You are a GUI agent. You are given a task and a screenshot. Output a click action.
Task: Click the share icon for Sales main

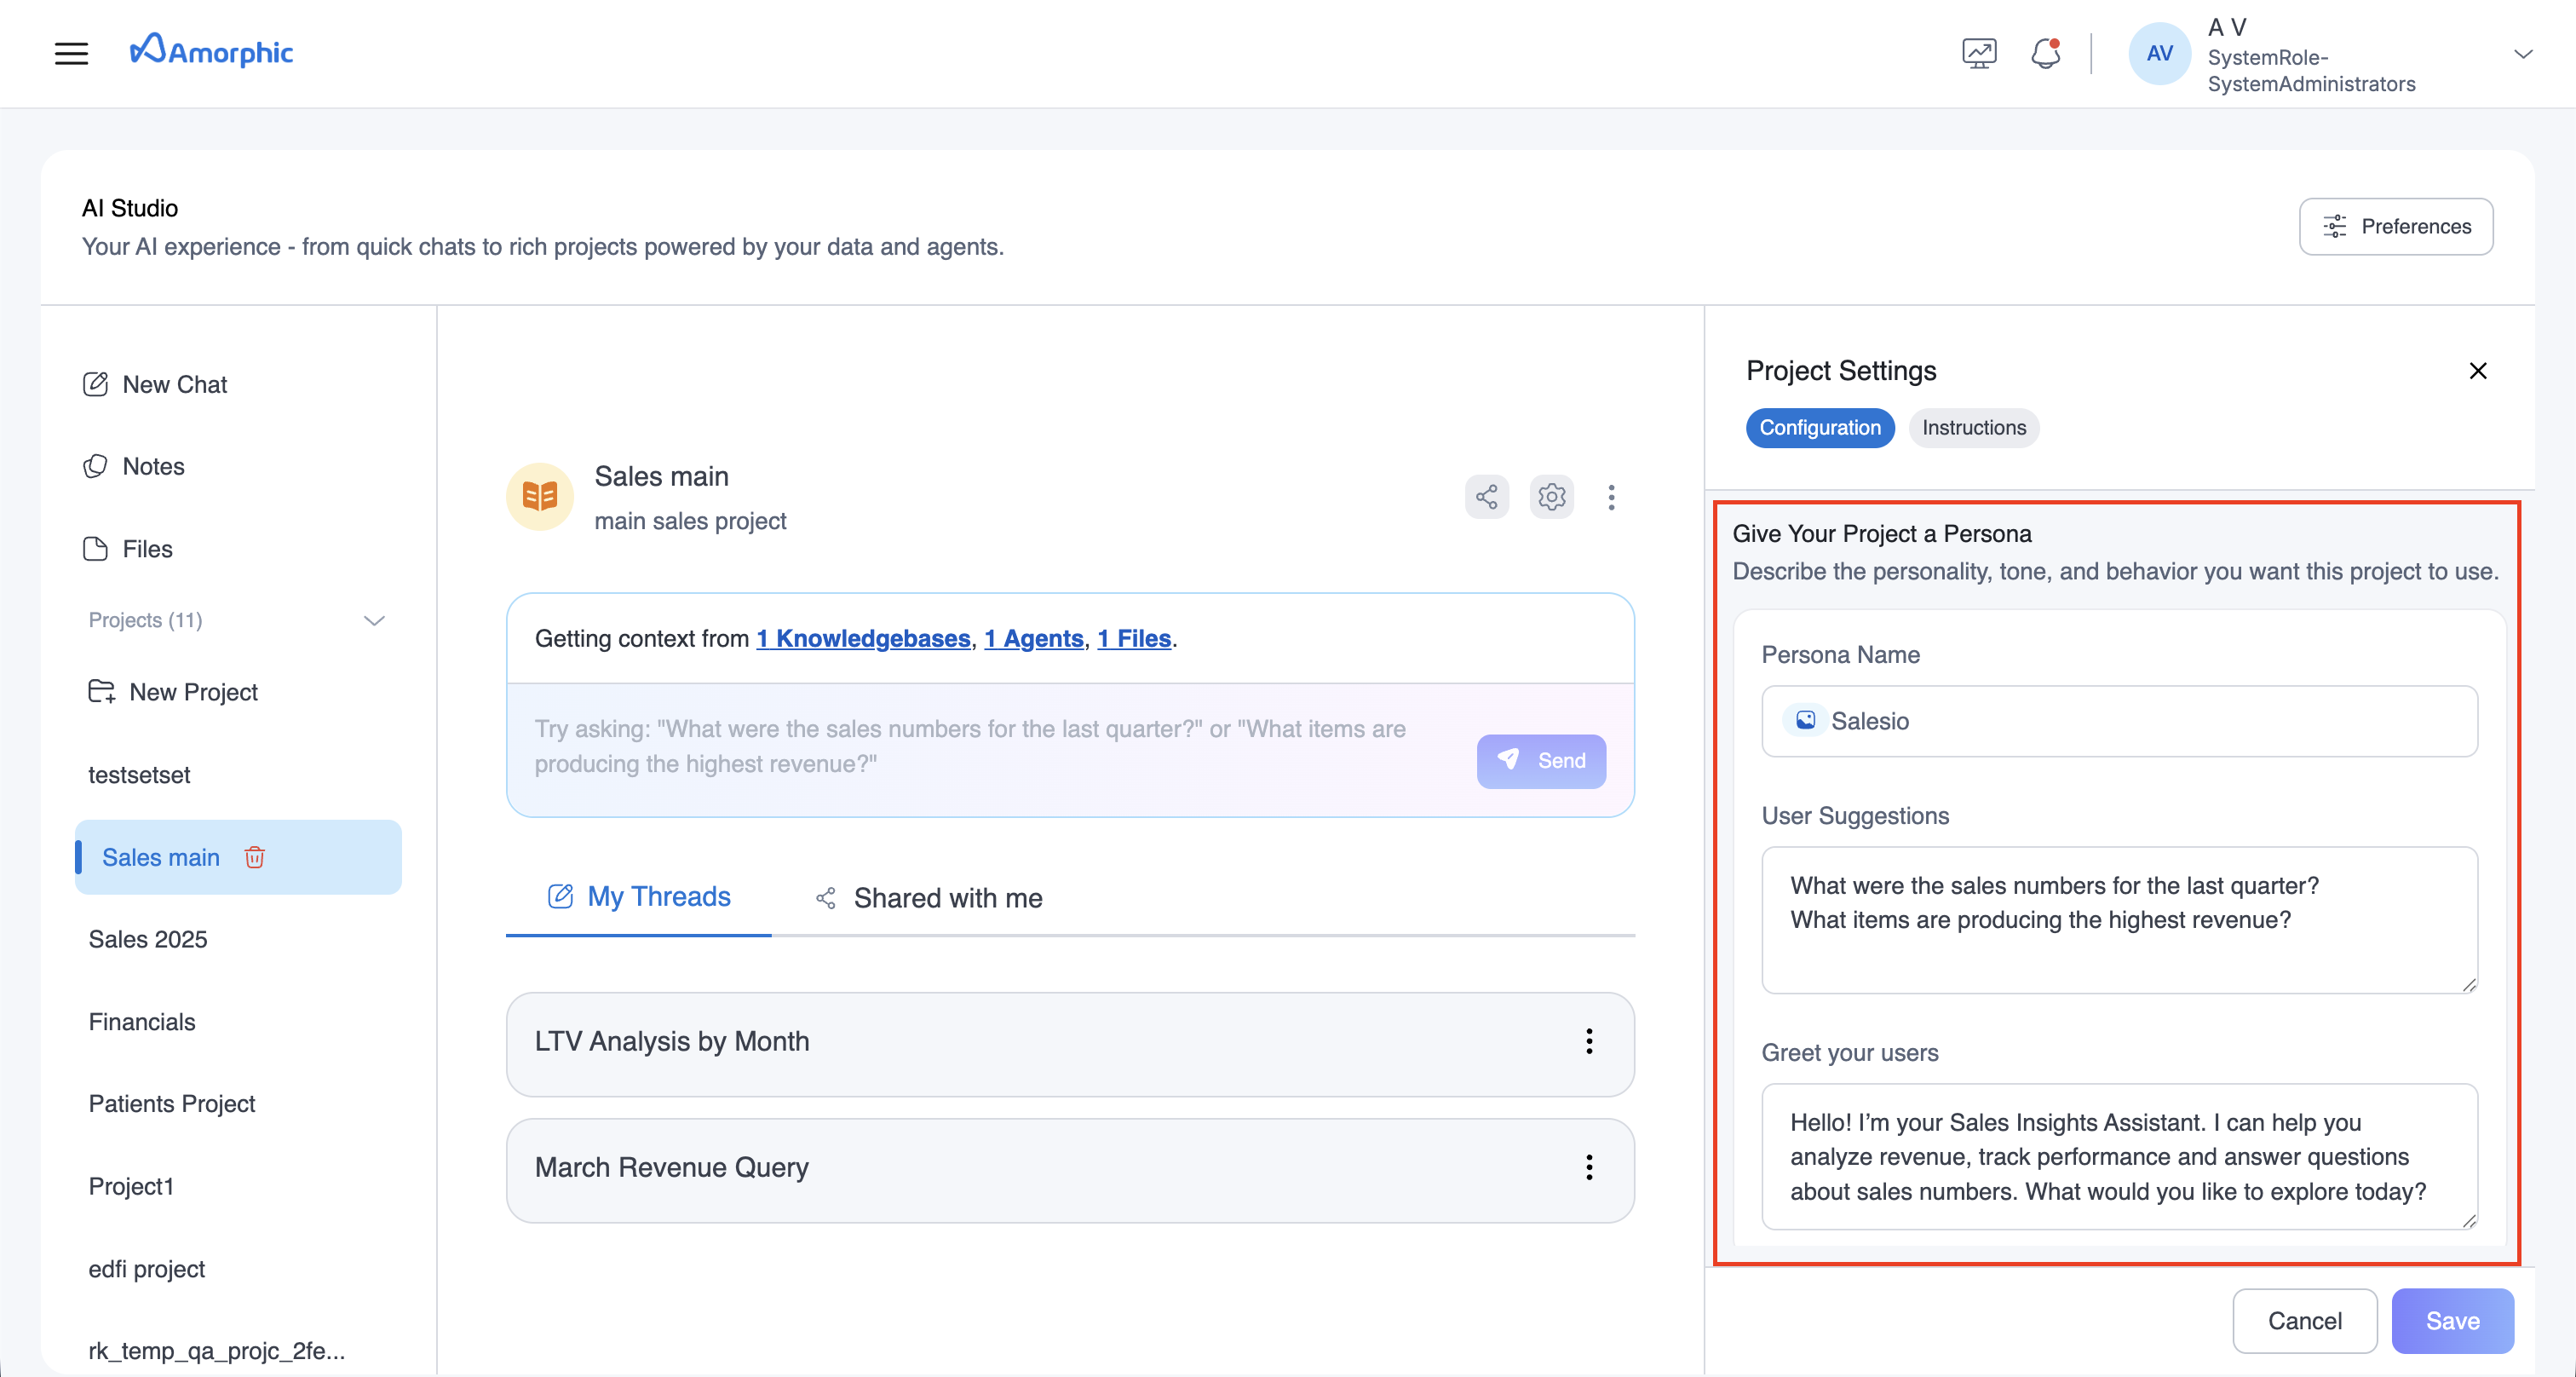tap(1486, 497)
